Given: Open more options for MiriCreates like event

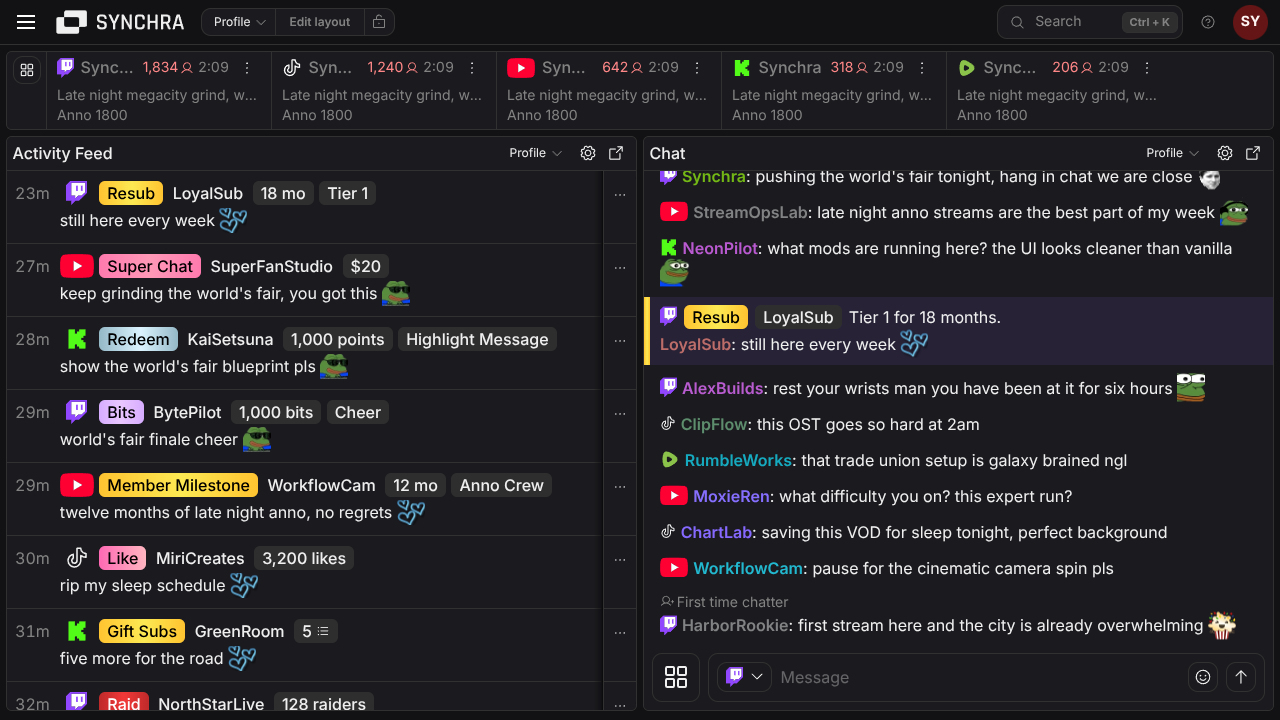Looking at the screenshot, I should 620,560.
